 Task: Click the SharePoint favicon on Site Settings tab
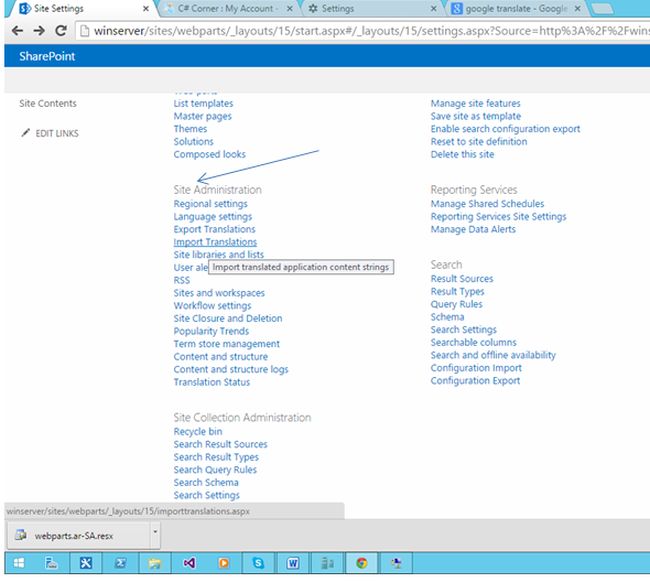[25, 8]
